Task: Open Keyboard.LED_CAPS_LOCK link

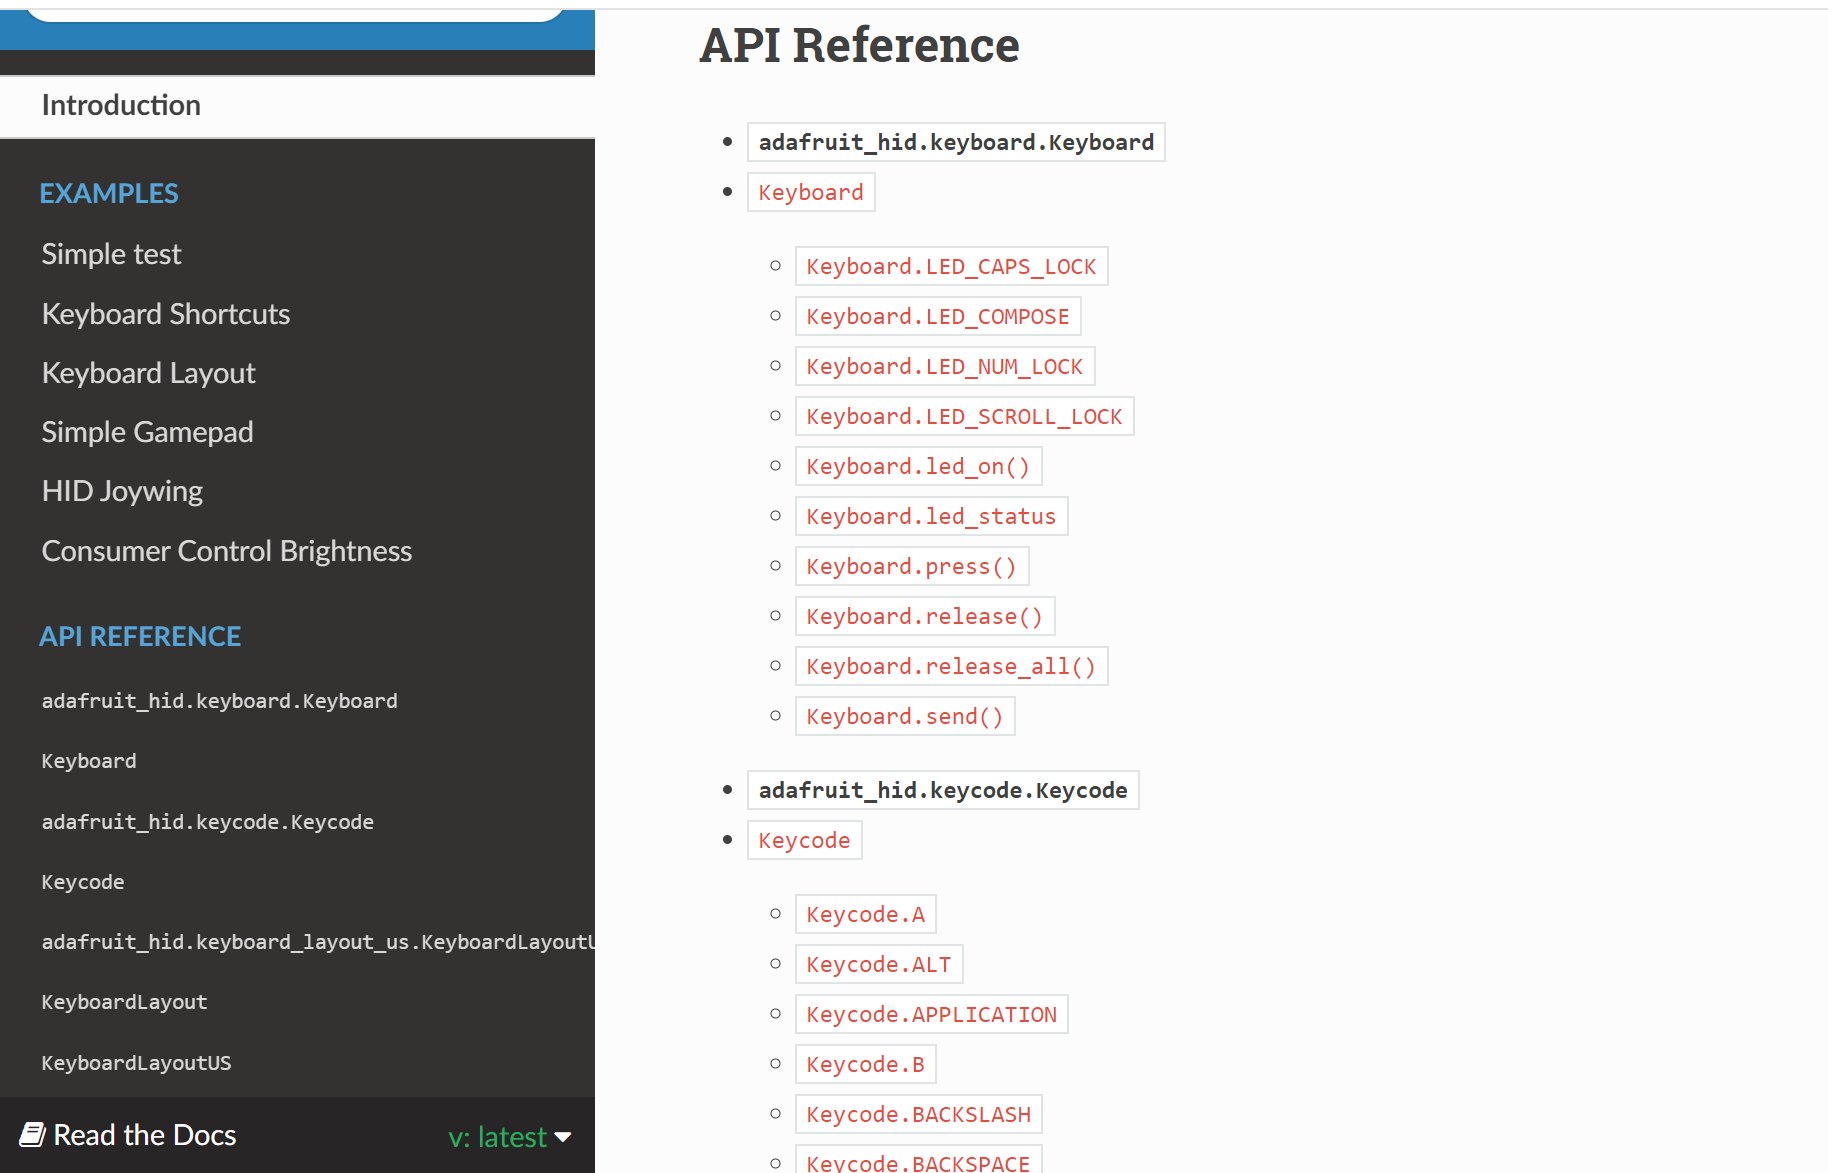Action: (951, 266)
